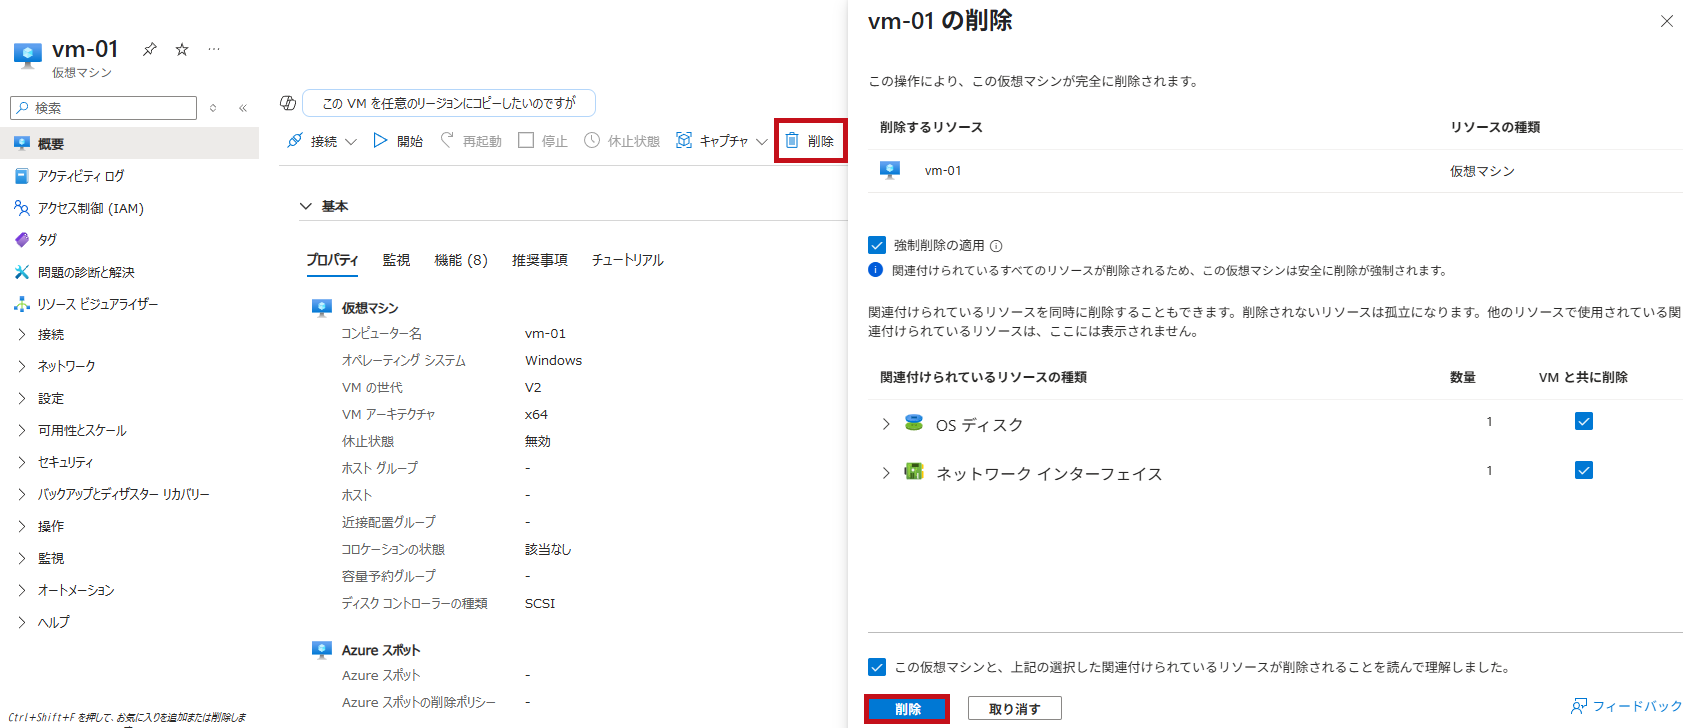Focus the 検索 sidebar search field
Image resolution: width=1689 pixels, height=728 pixels.
coord(104,108)
